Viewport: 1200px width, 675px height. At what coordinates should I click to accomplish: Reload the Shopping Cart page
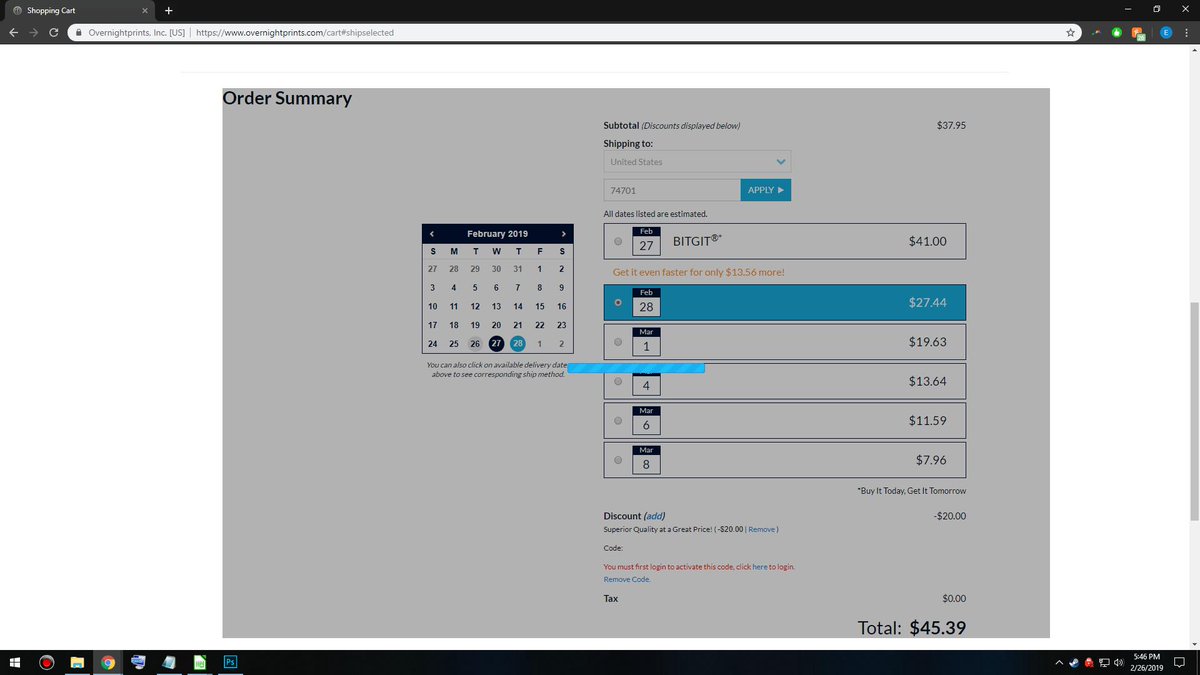tap(53, 32)
